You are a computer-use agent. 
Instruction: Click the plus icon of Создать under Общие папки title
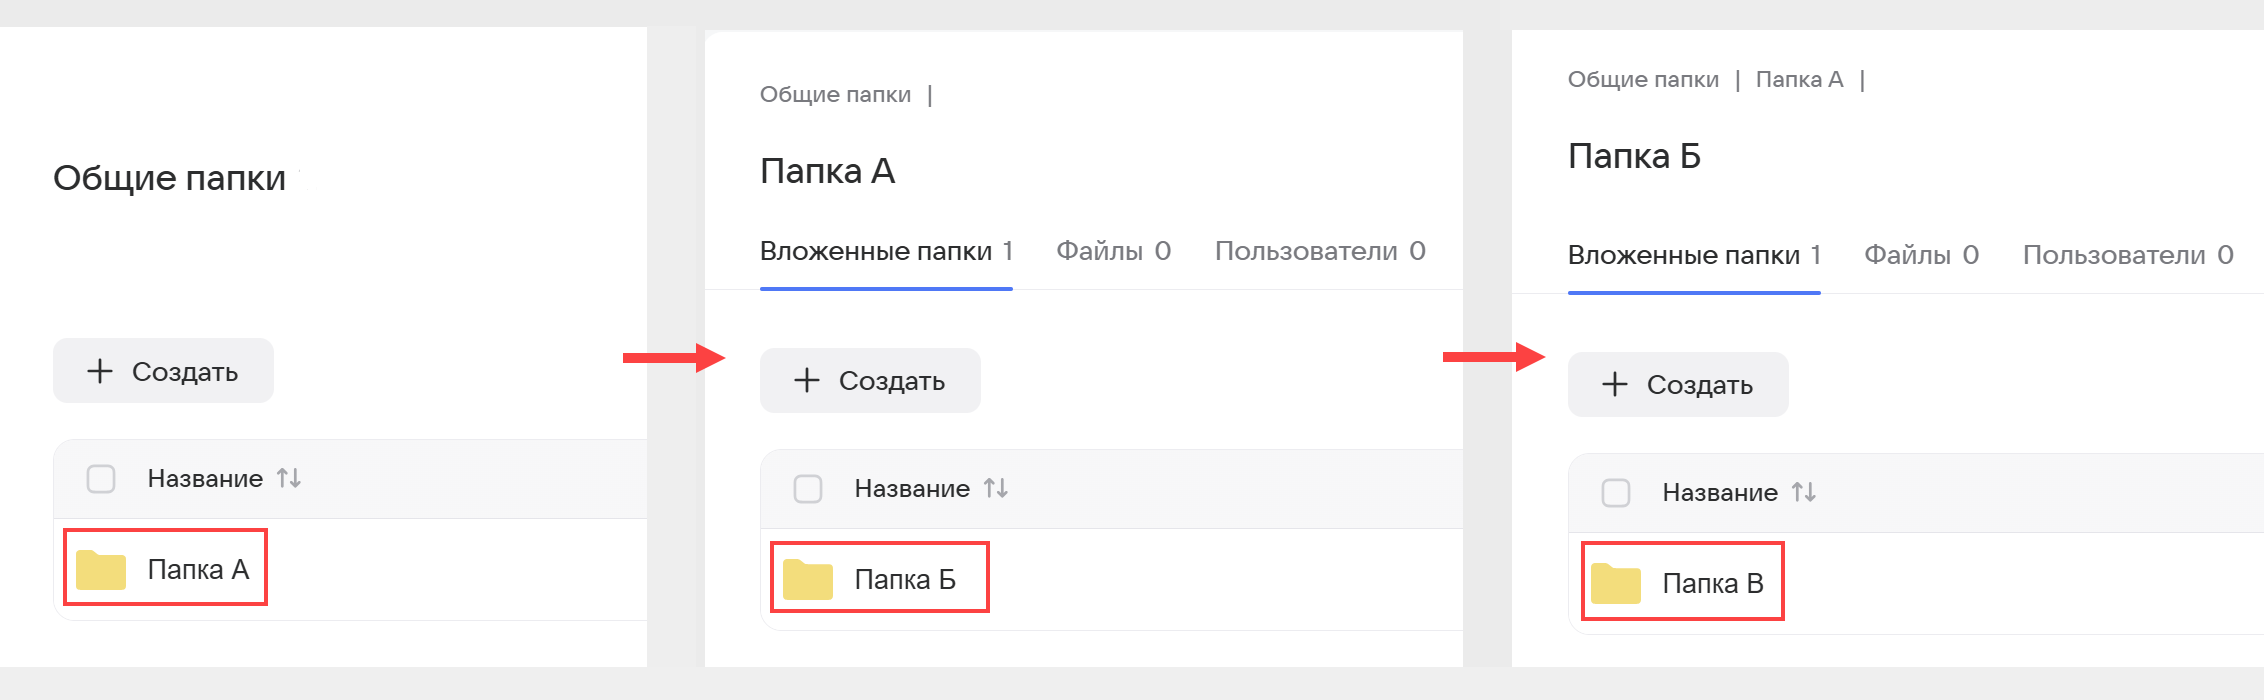[x=100, y=372]
